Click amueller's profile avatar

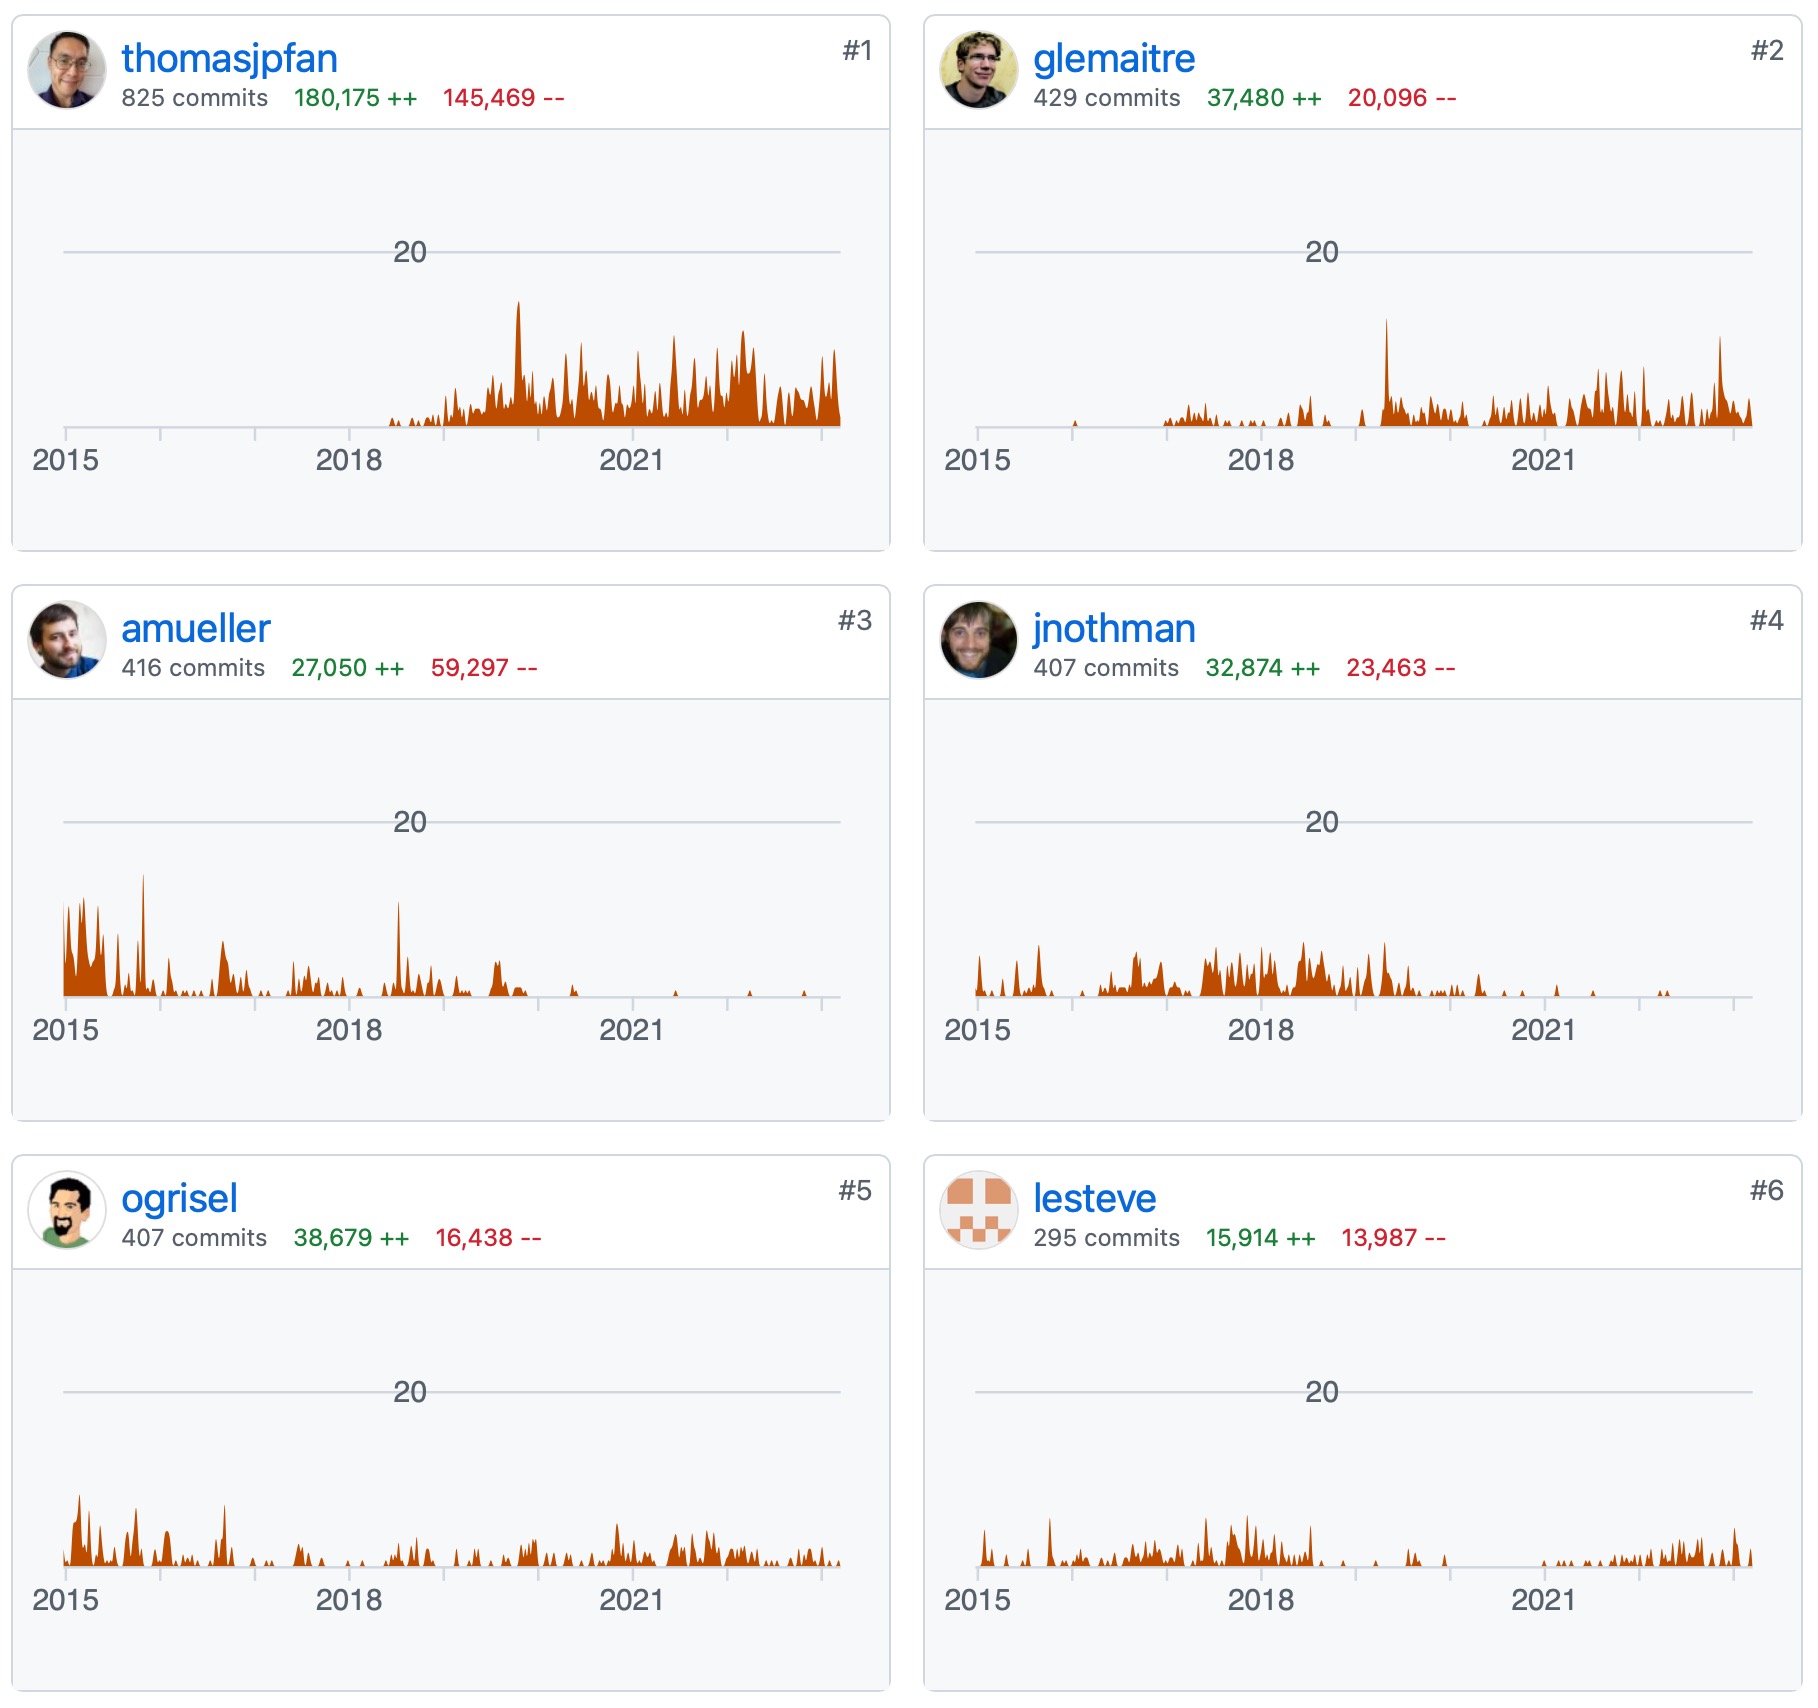[67, 640]
